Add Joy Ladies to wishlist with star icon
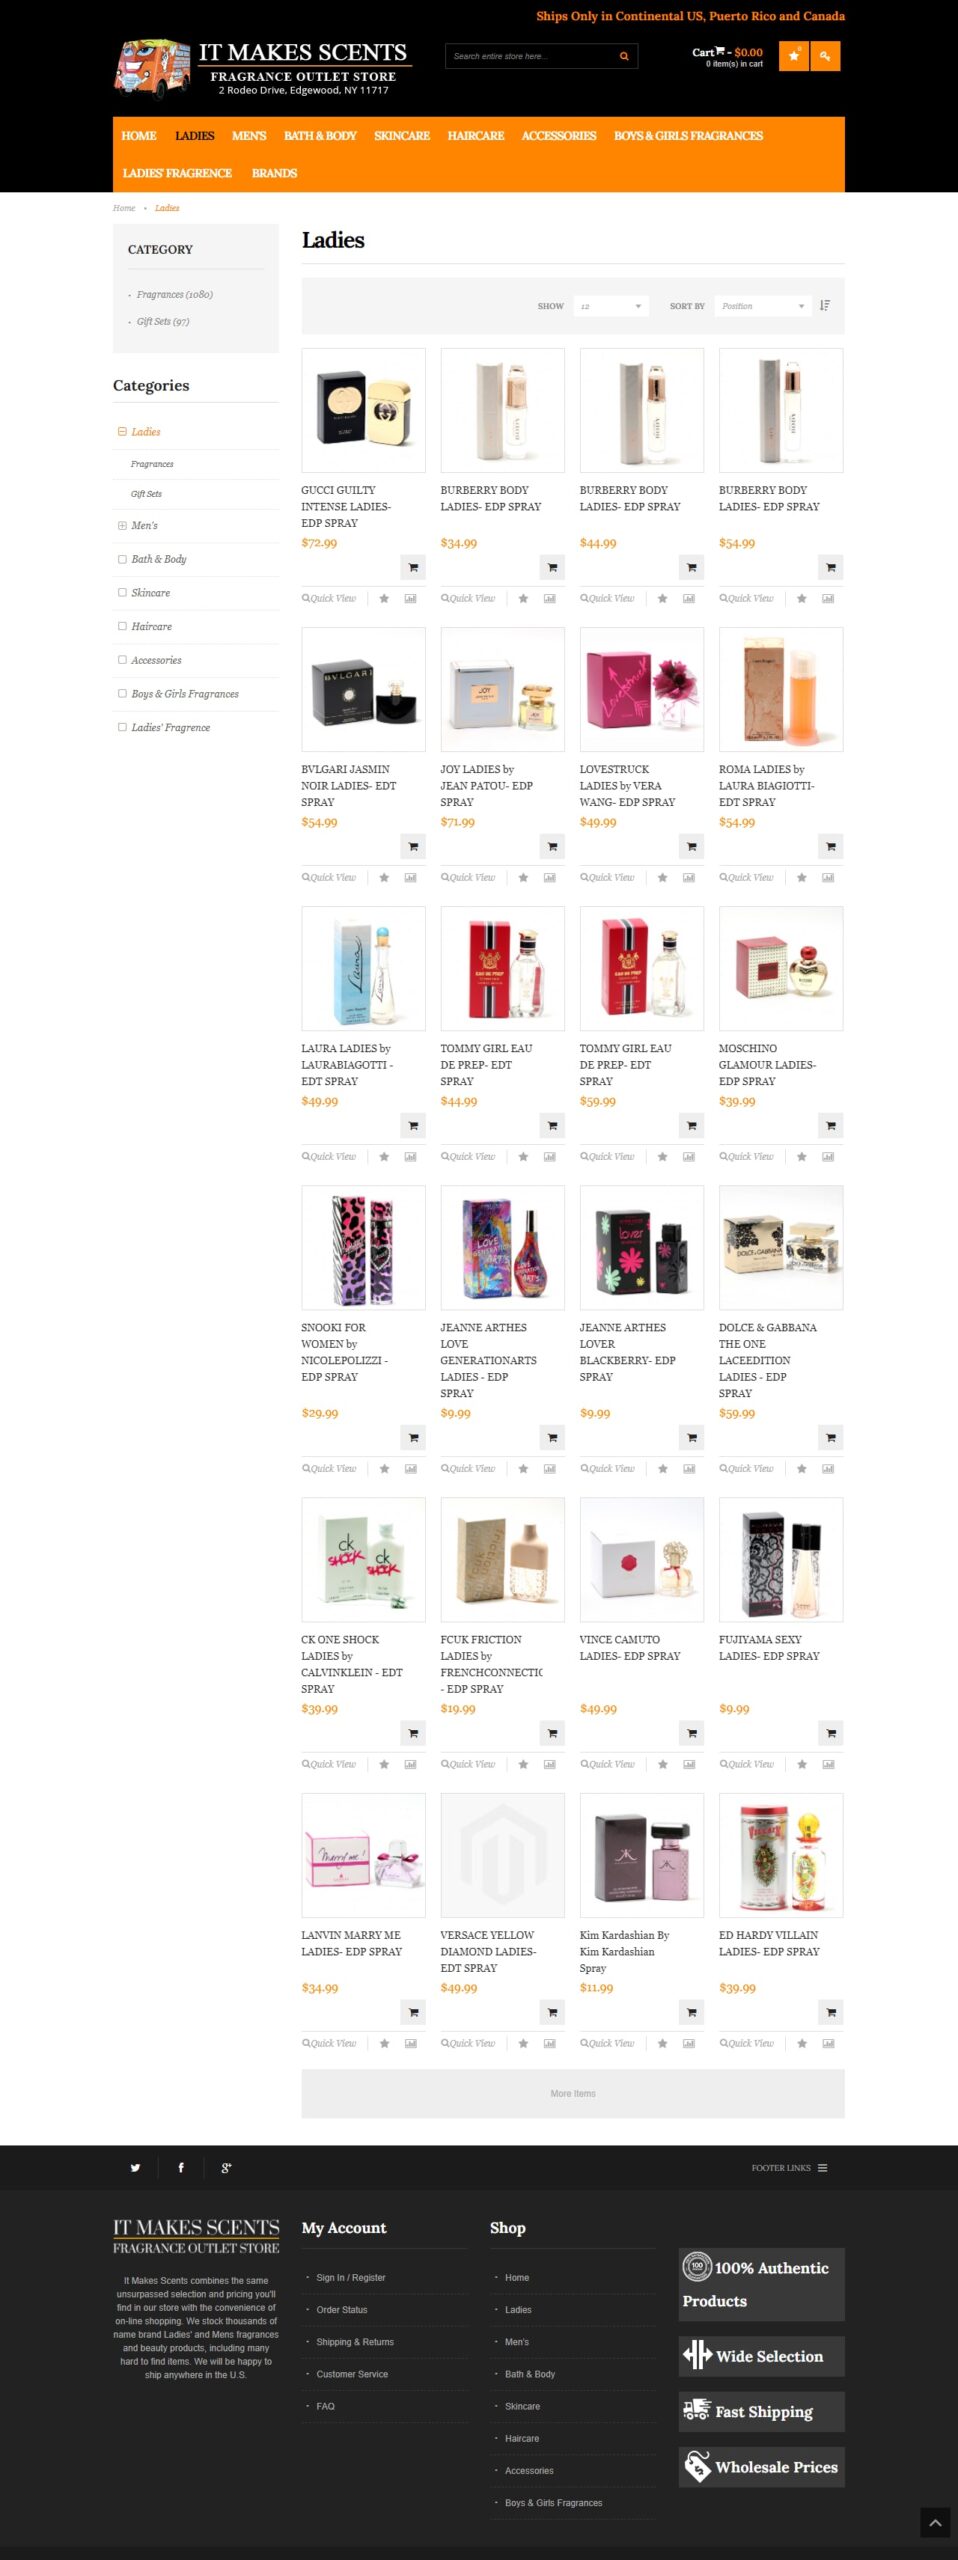This screenshot has height=2560, width=958. (523, 877)
